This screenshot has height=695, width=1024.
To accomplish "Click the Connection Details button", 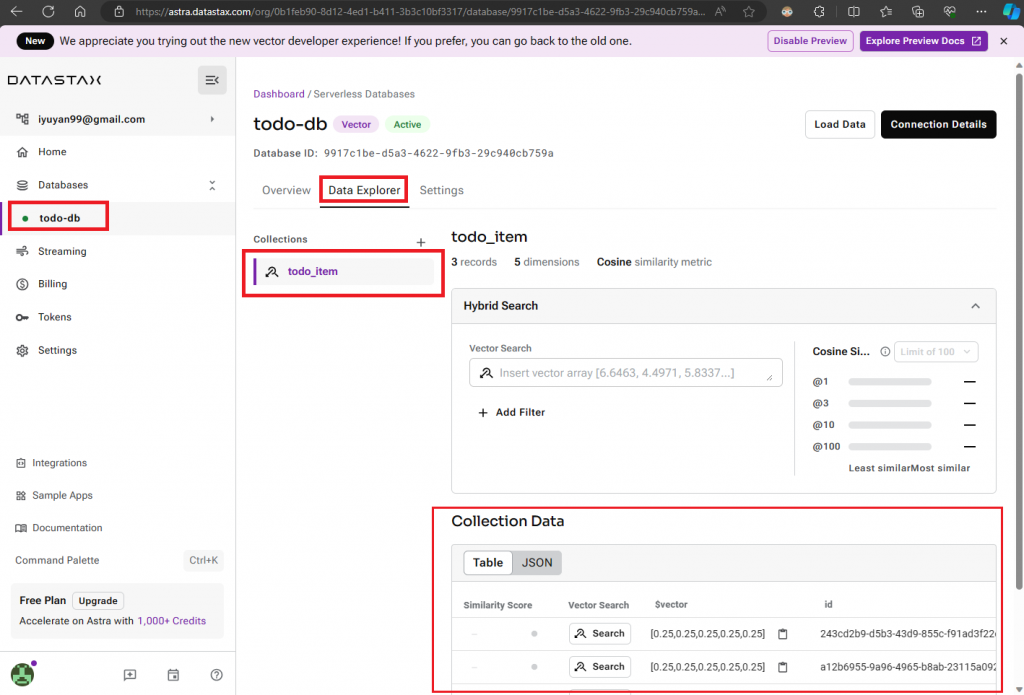I will [938, 124].
